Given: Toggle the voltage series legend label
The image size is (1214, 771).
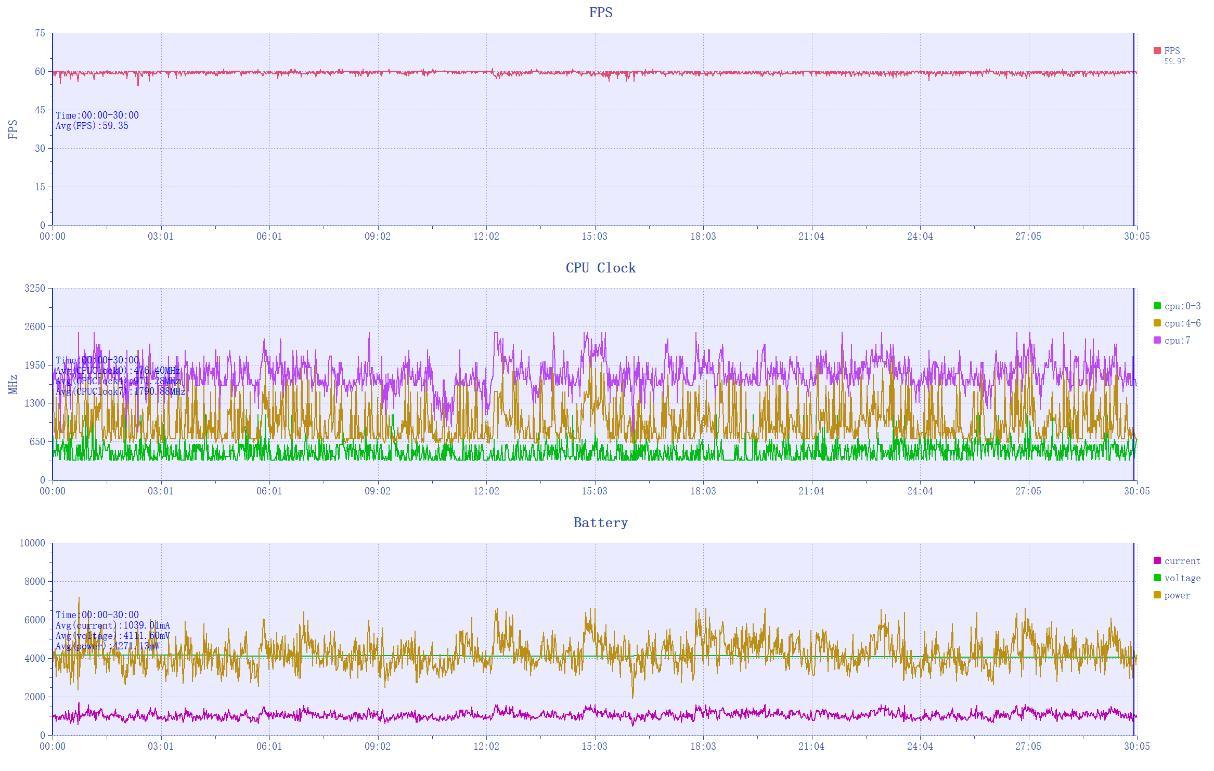Looking at the screenshot, I should click(1182, 578).
